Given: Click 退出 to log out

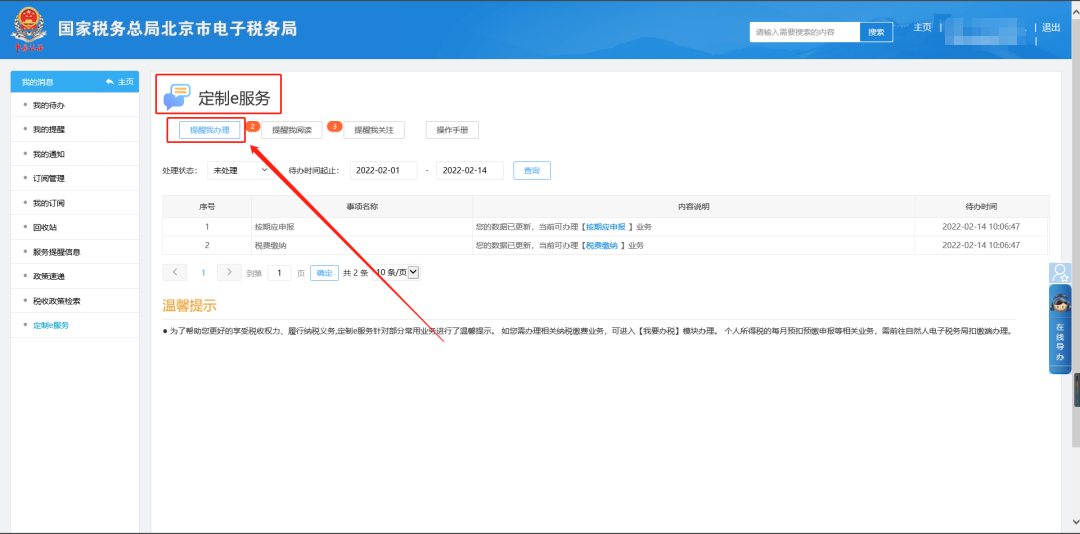Looking at the screenshot, I should [1051, 28].
